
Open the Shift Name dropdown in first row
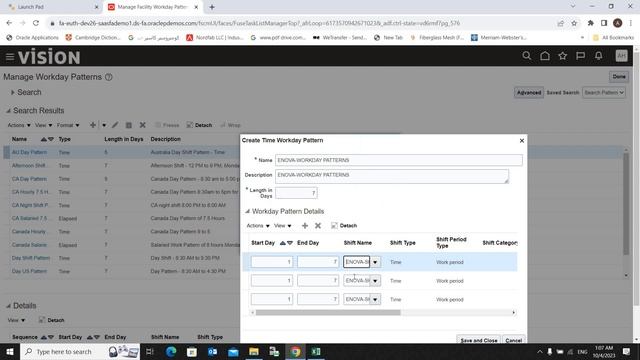pyautogui.click(x=375, y=262)
